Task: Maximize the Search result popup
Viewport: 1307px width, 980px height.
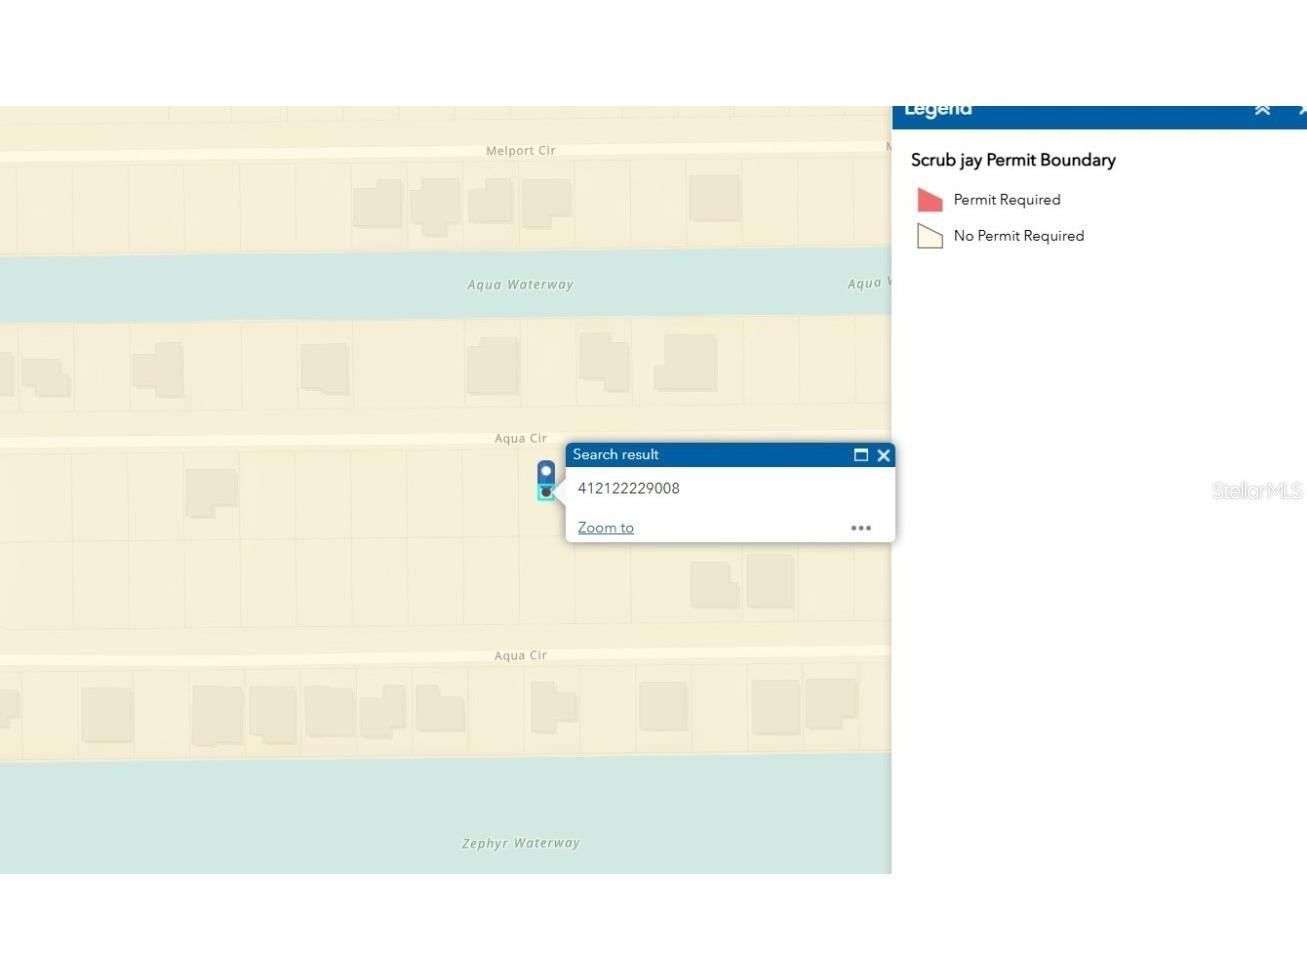Action: [860, 455]
